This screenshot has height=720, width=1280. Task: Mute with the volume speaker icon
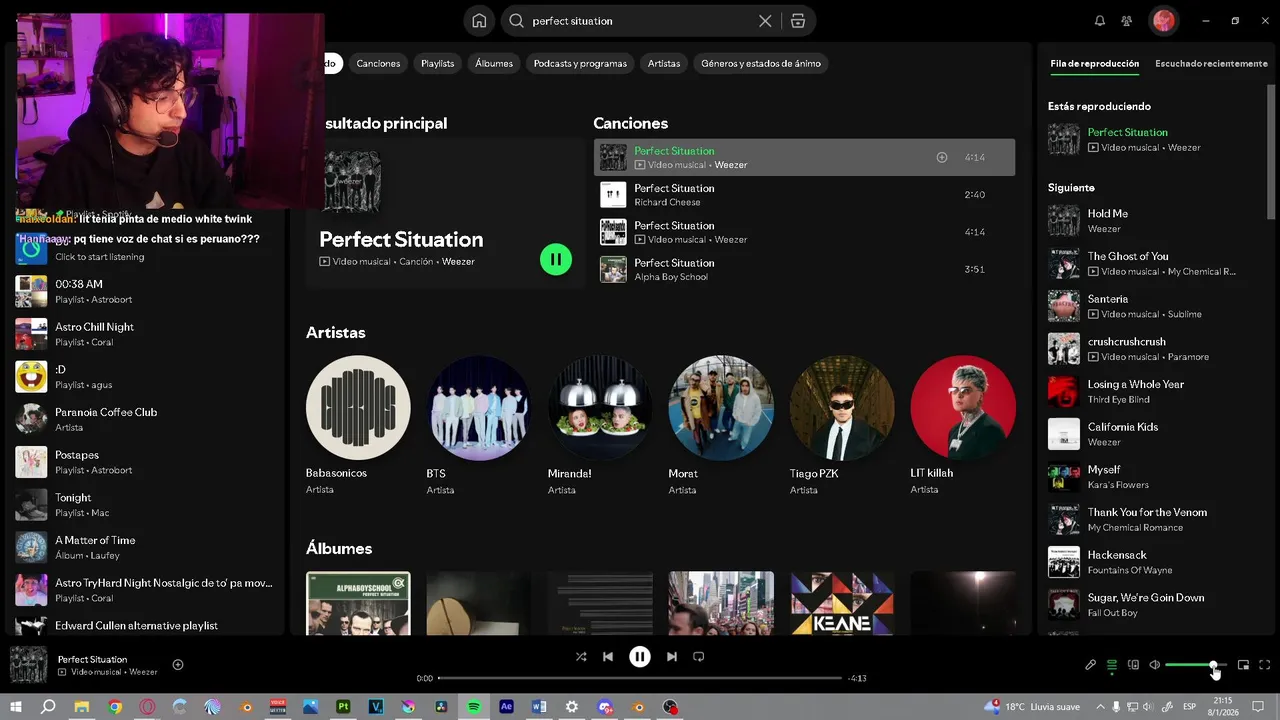(x=1154, y=665)
